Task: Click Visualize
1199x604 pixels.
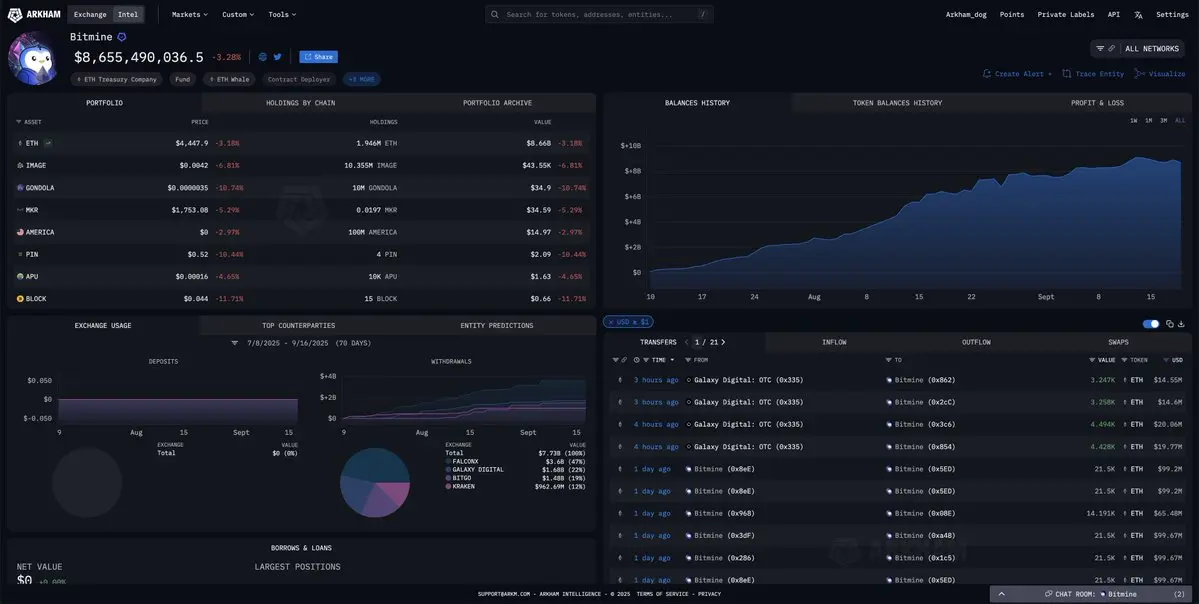Action: point(1160,74)
